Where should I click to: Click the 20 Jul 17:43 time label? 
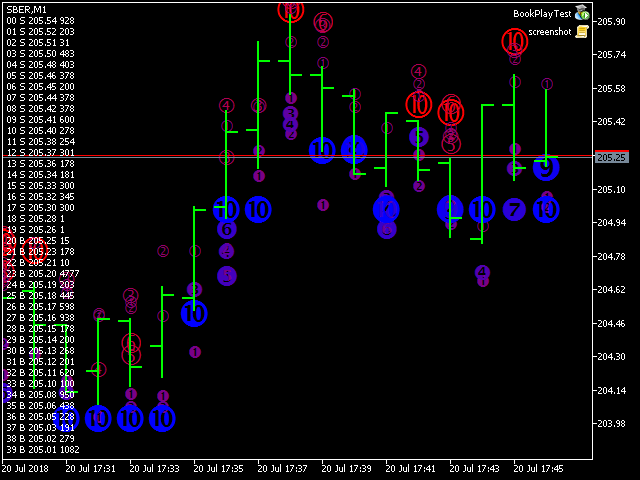(x=475, y=469)
